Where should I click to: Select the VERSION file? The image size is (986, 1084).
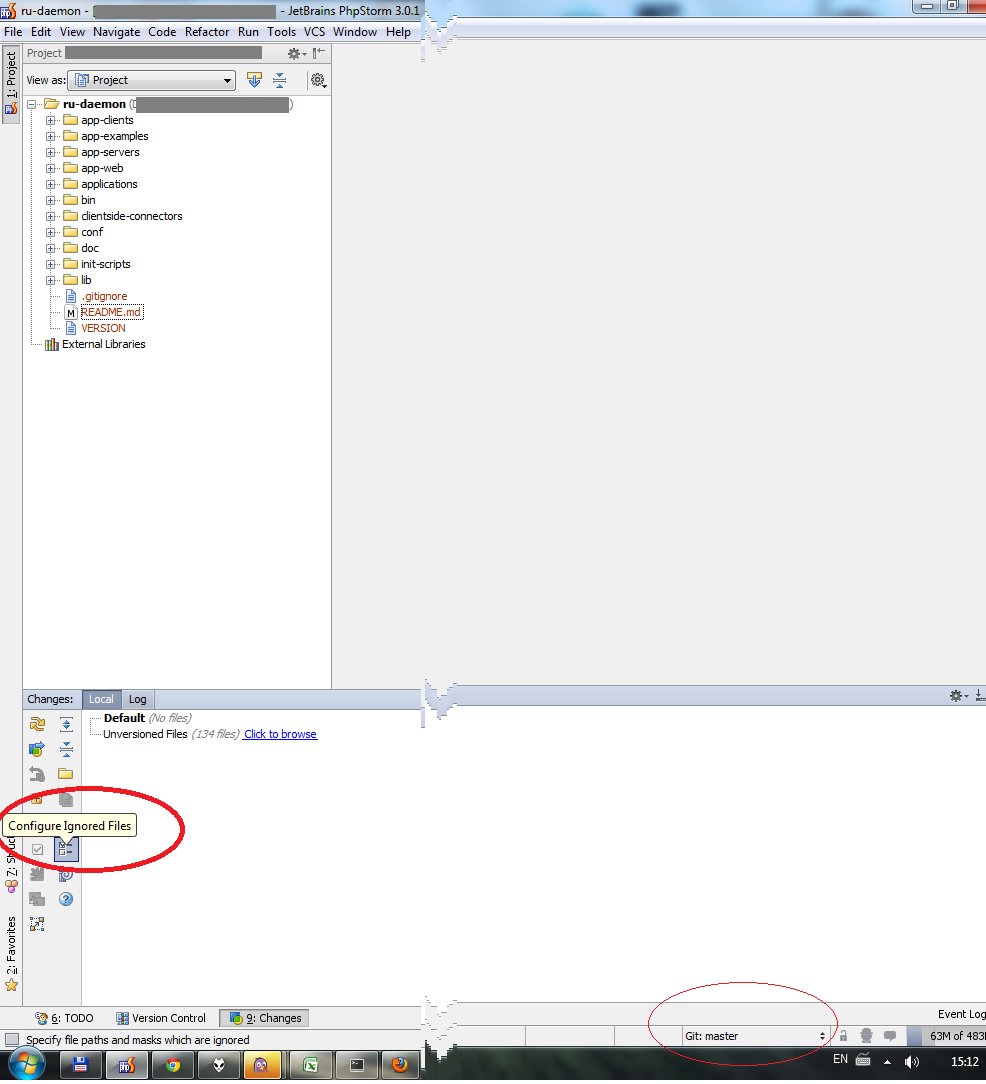pos(103,328)
